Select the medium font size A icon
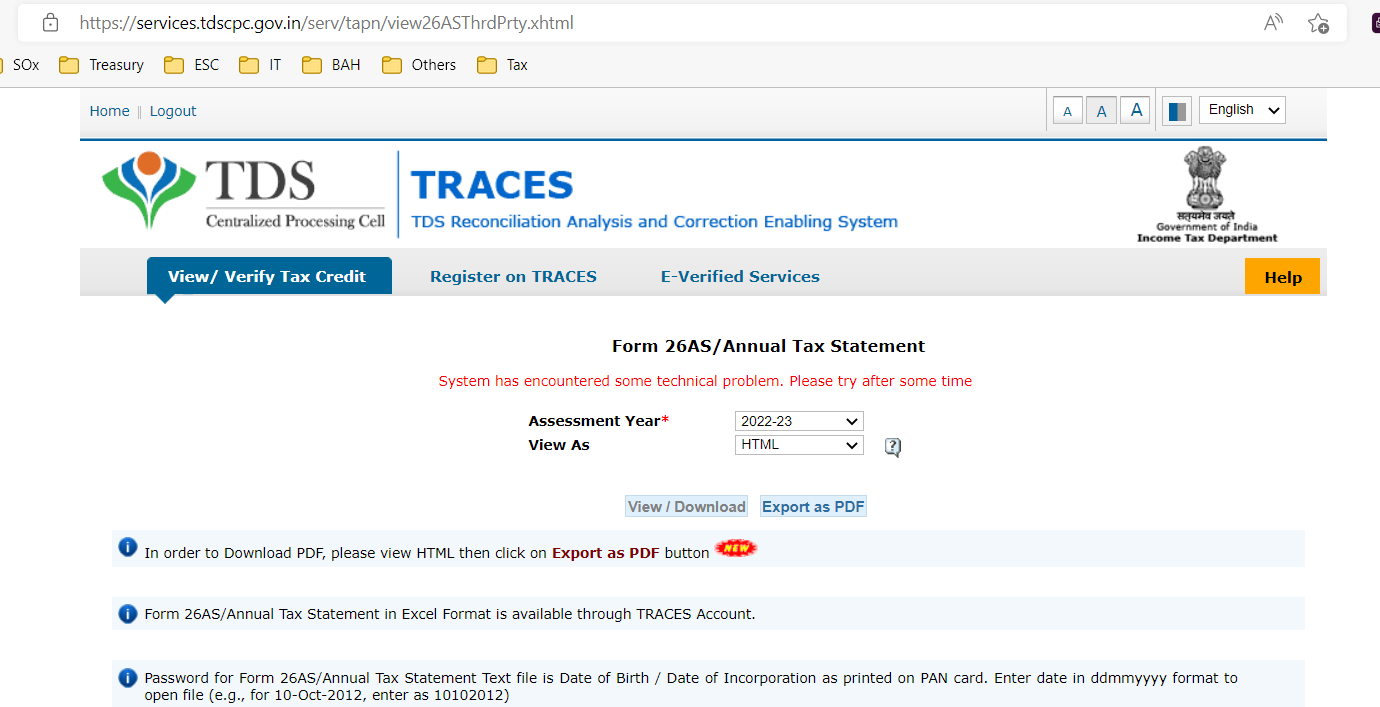This screenshot has height=707, width=1380. point(1101,111)
